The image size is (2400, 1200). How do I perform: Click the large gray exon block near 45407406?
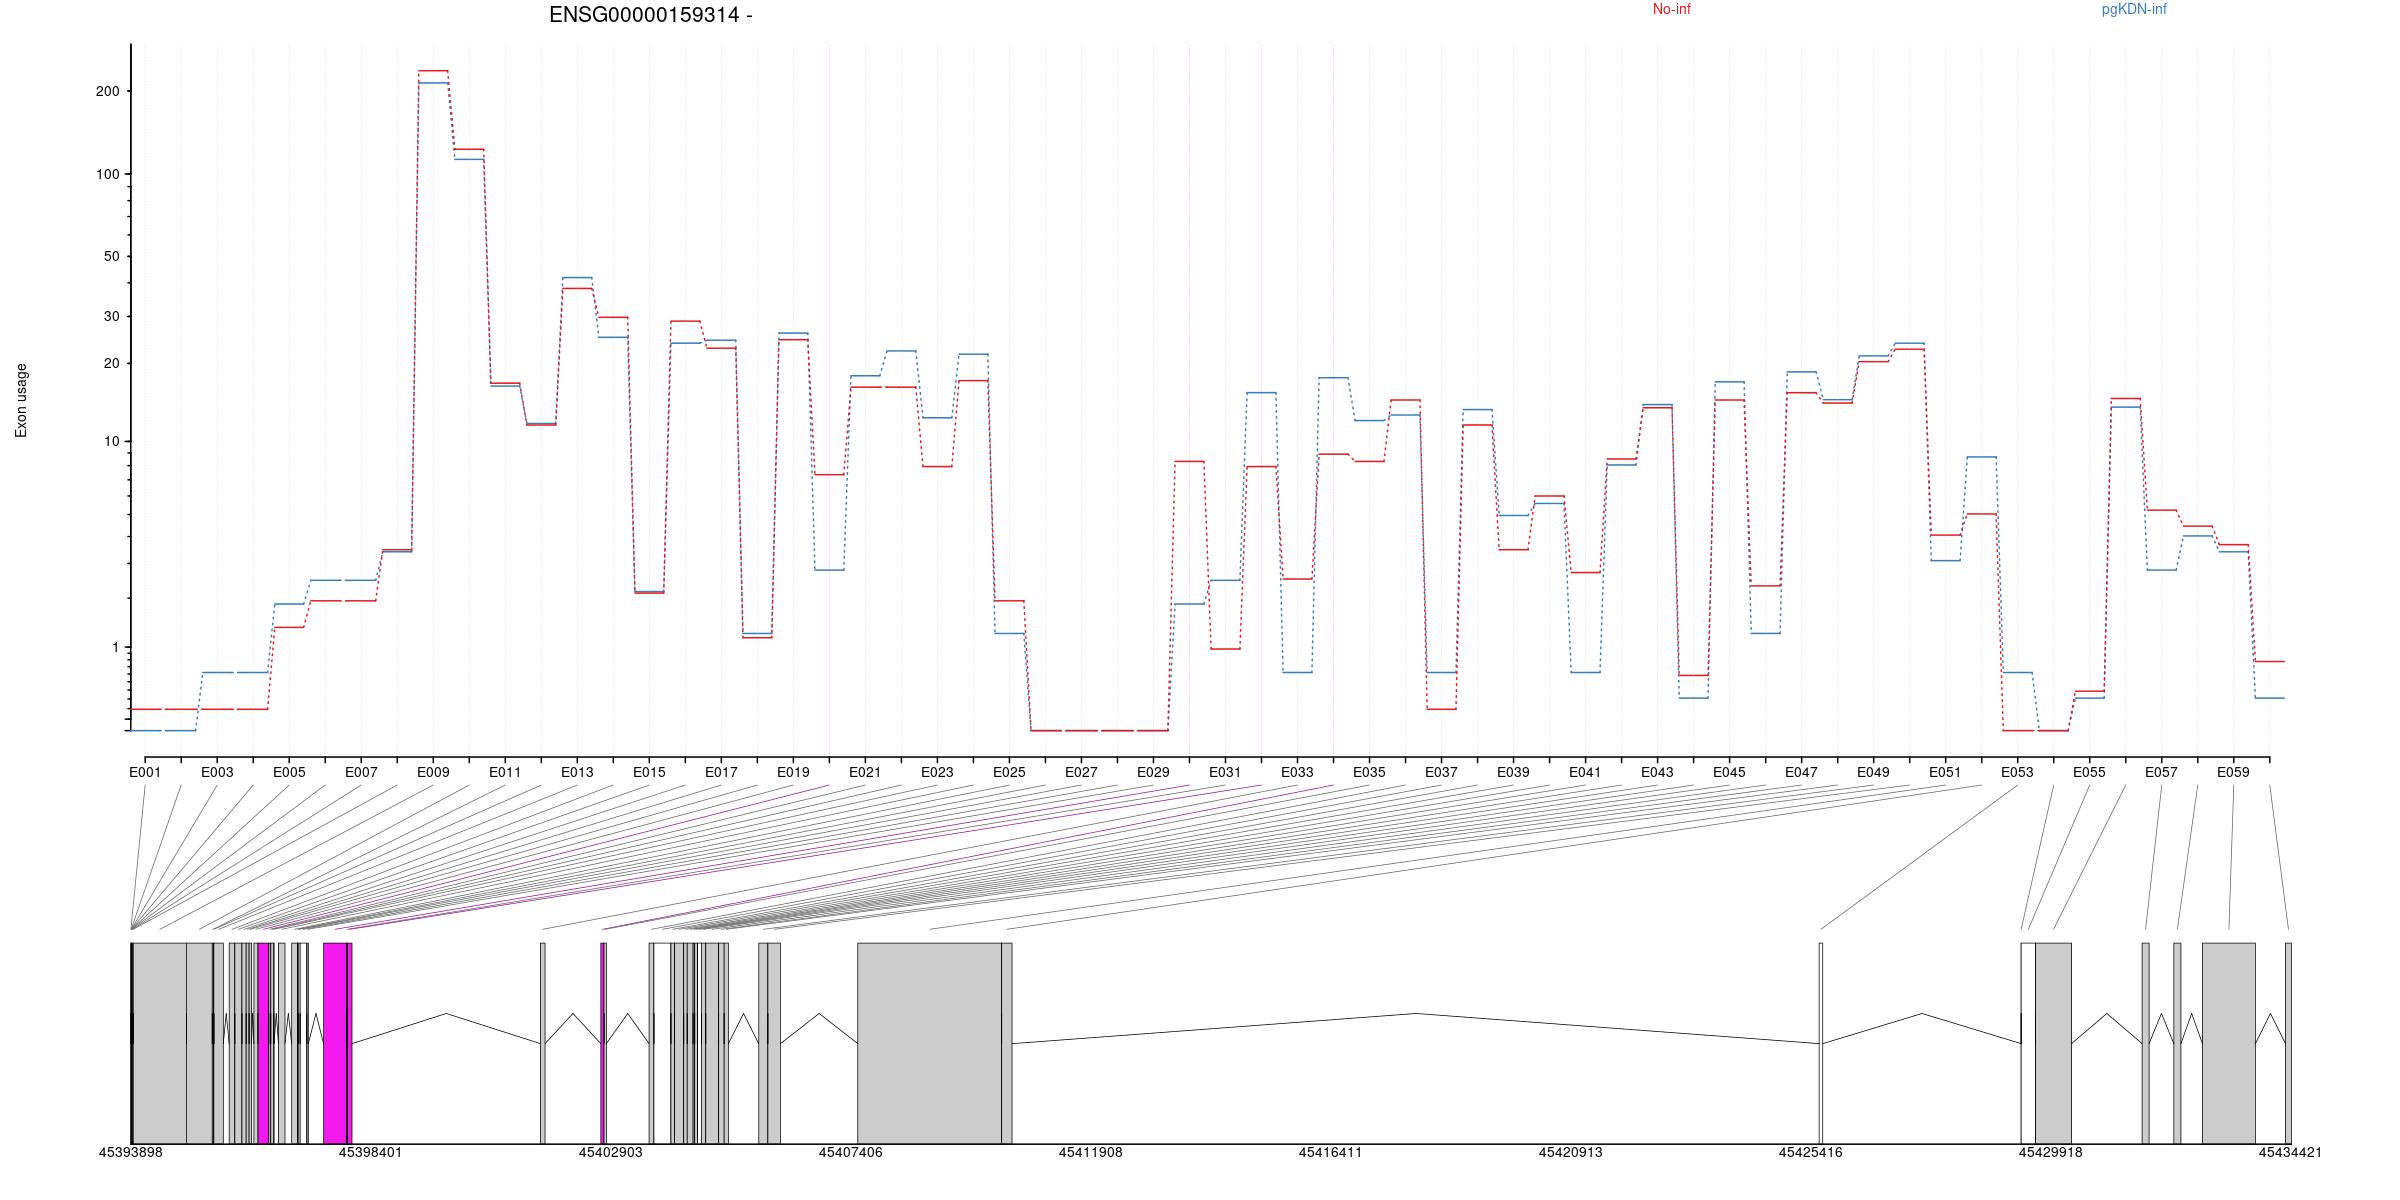[929, 1043]
